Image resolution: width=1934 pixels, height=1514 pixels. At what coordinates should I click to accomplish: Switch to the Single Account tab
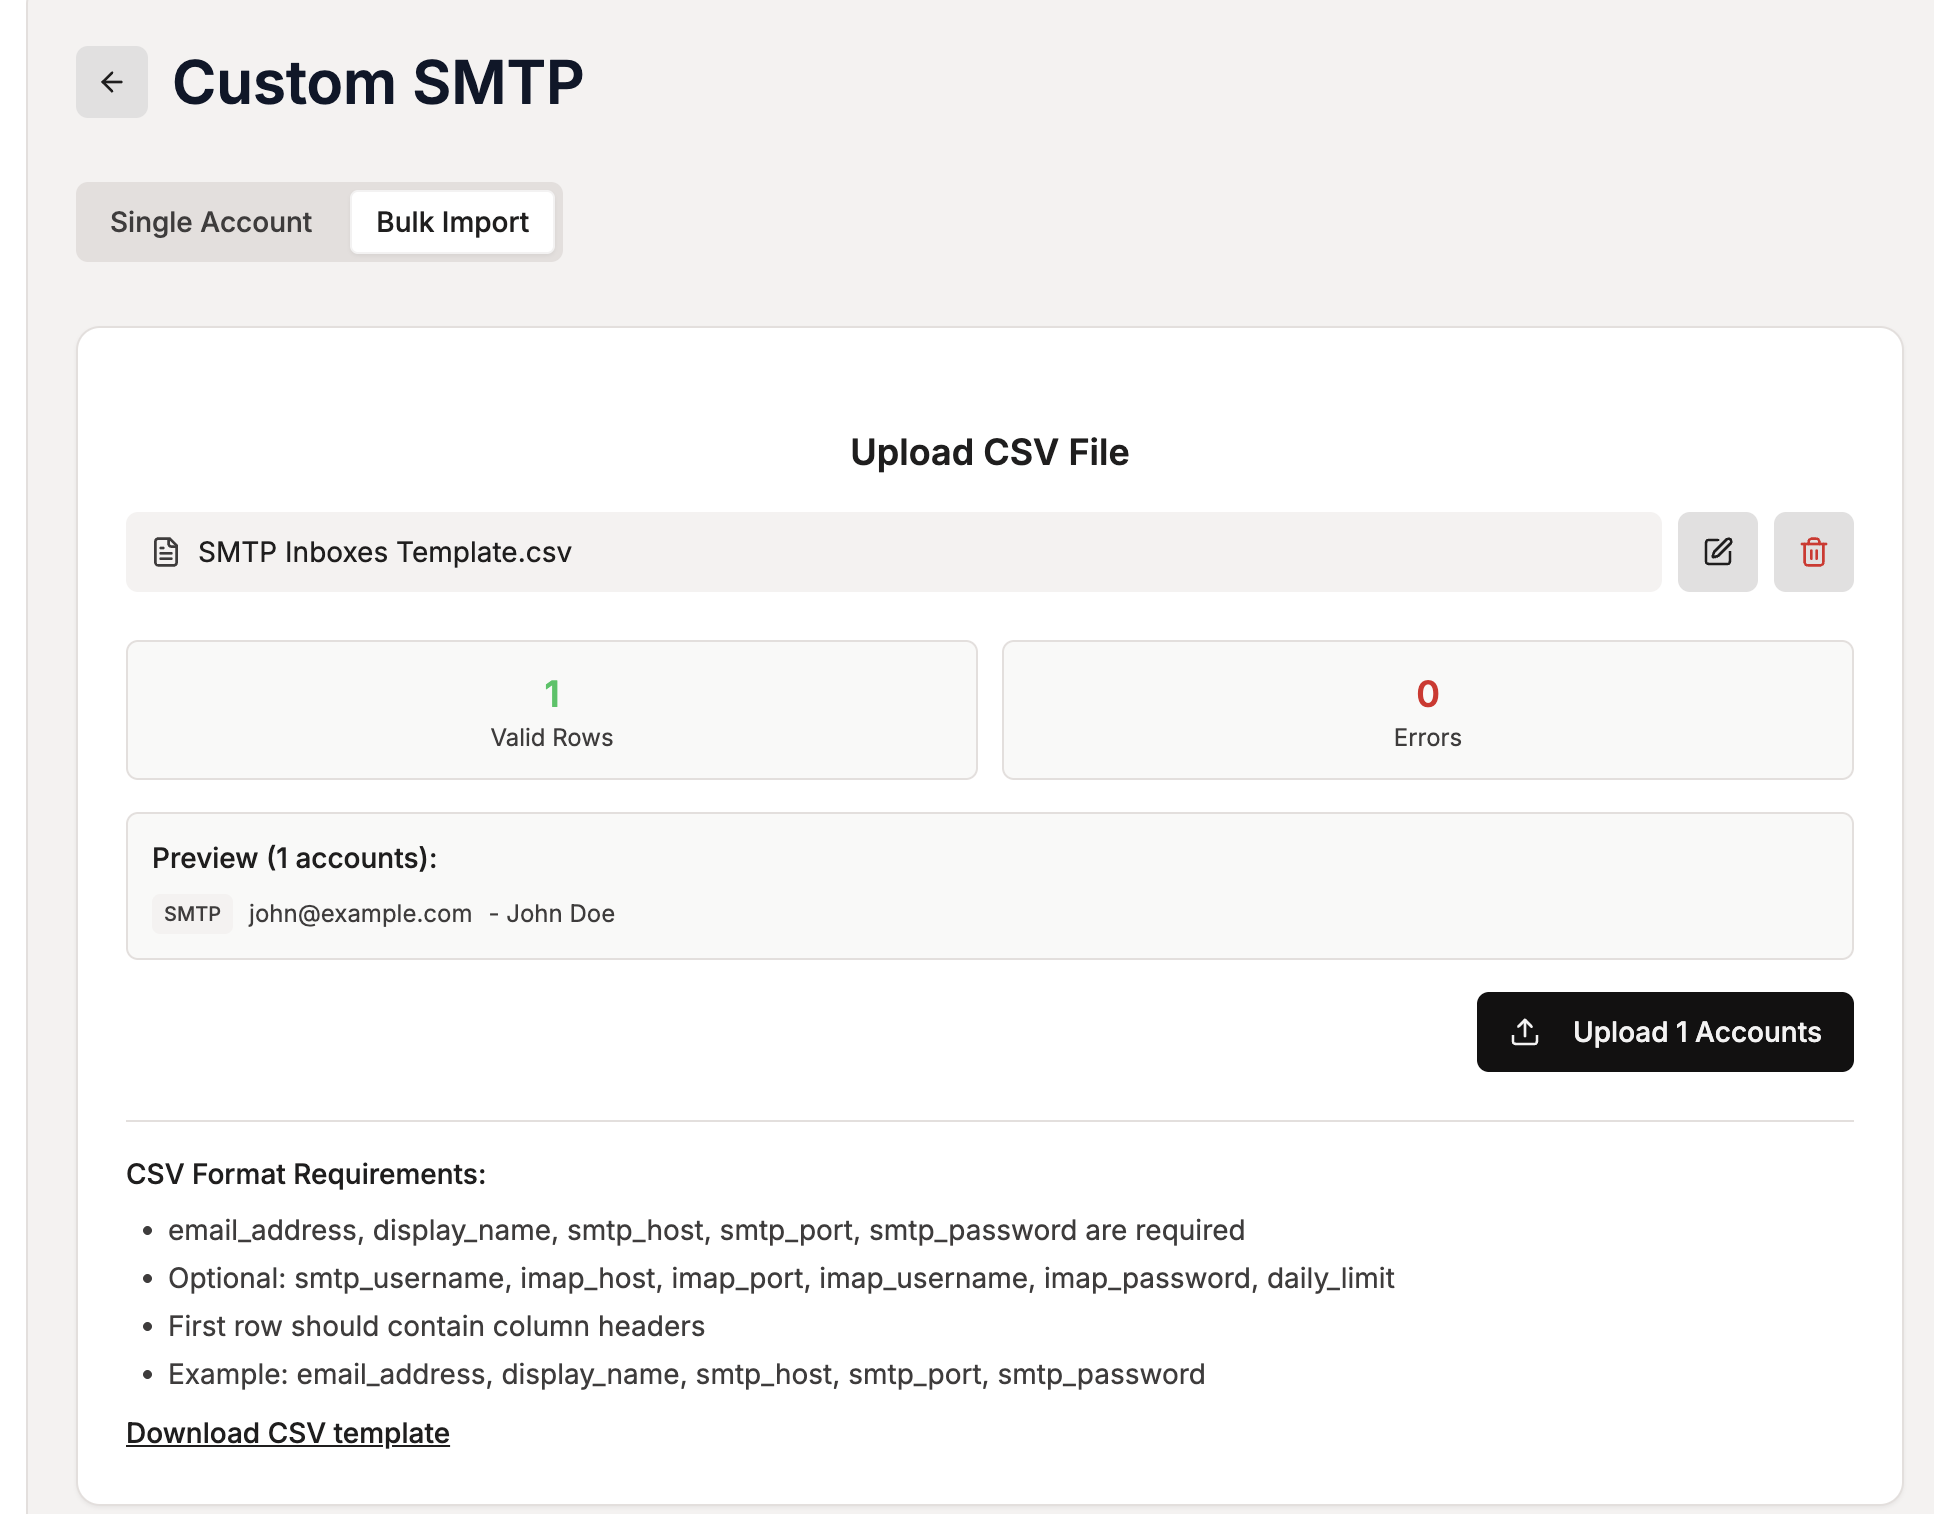(211, 222)
